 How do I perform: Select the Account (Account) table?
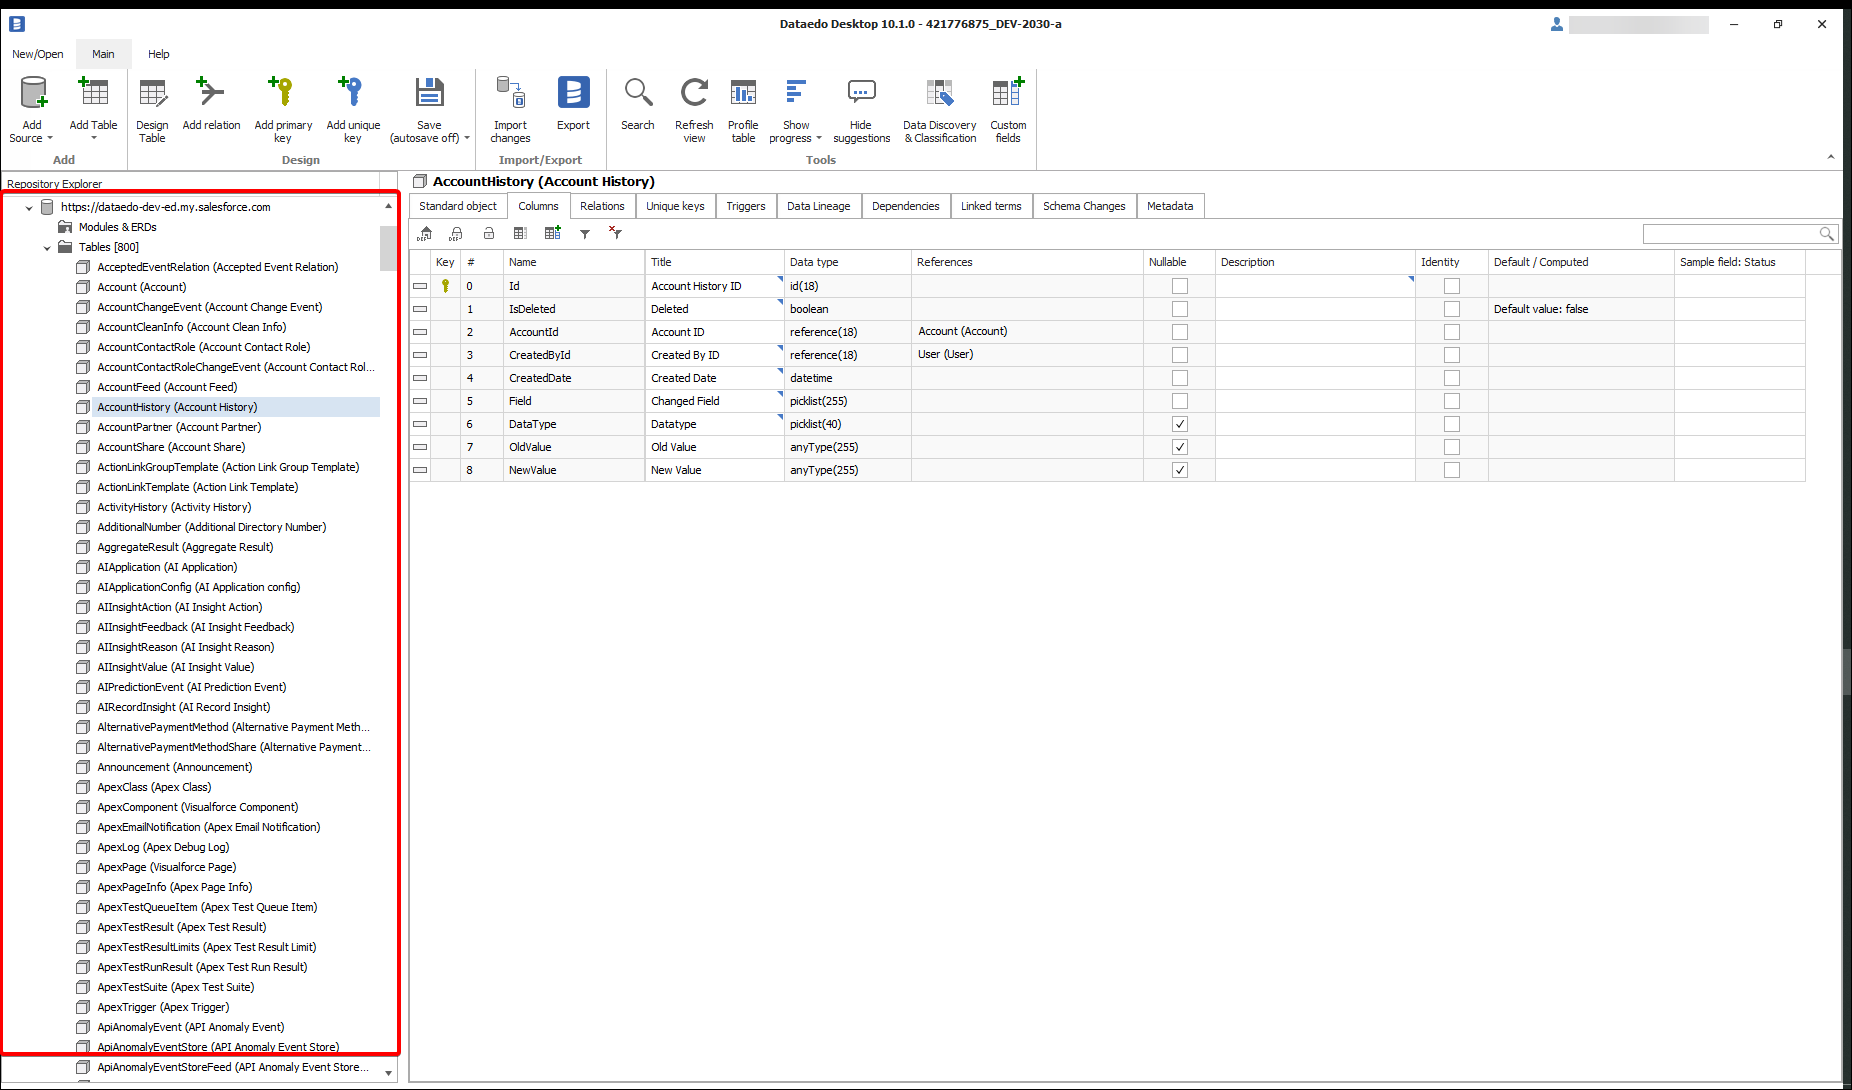[x=141, y=287]
